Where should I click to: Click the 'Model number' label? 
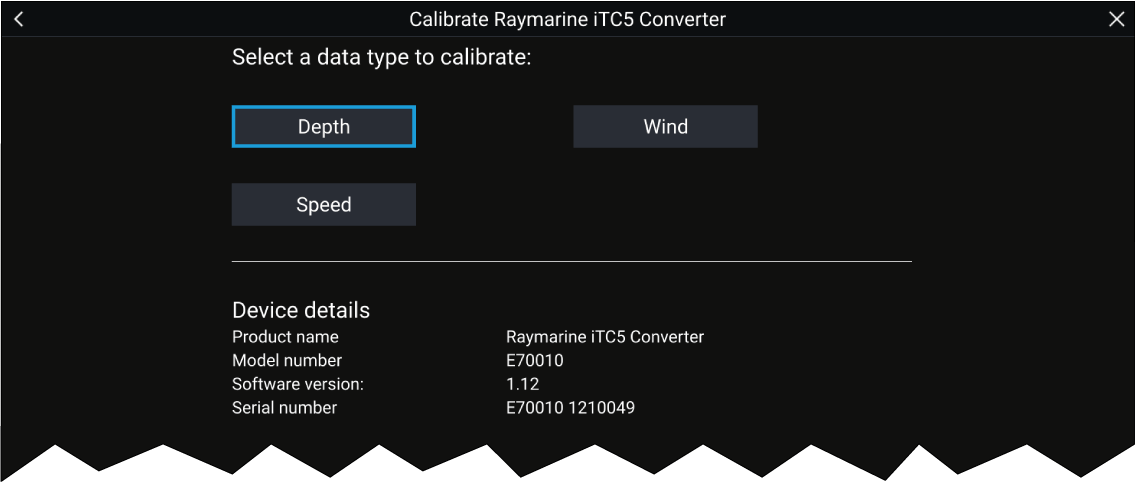click(x=287, y=360)
